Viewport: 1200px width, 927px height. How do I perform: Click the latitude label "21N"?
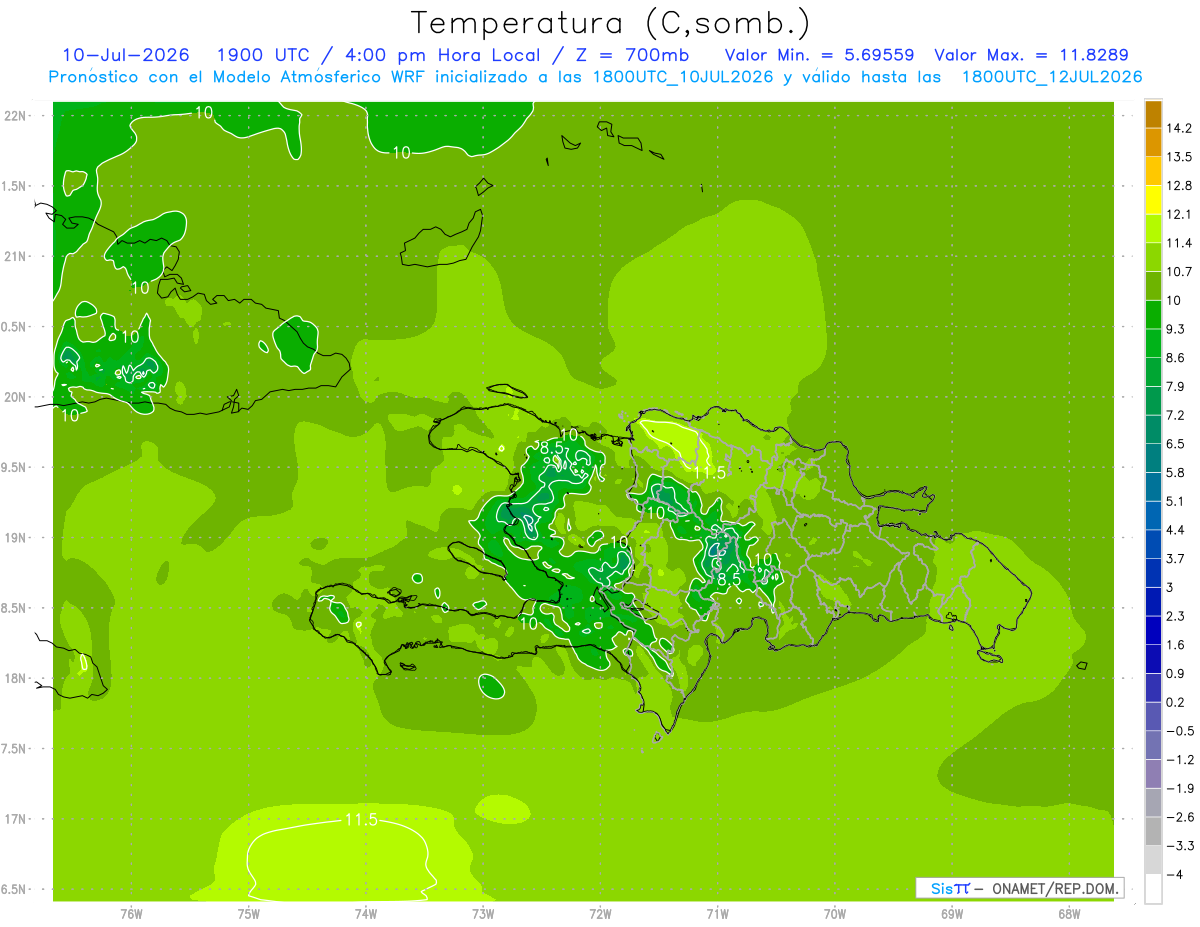(17, 256)
